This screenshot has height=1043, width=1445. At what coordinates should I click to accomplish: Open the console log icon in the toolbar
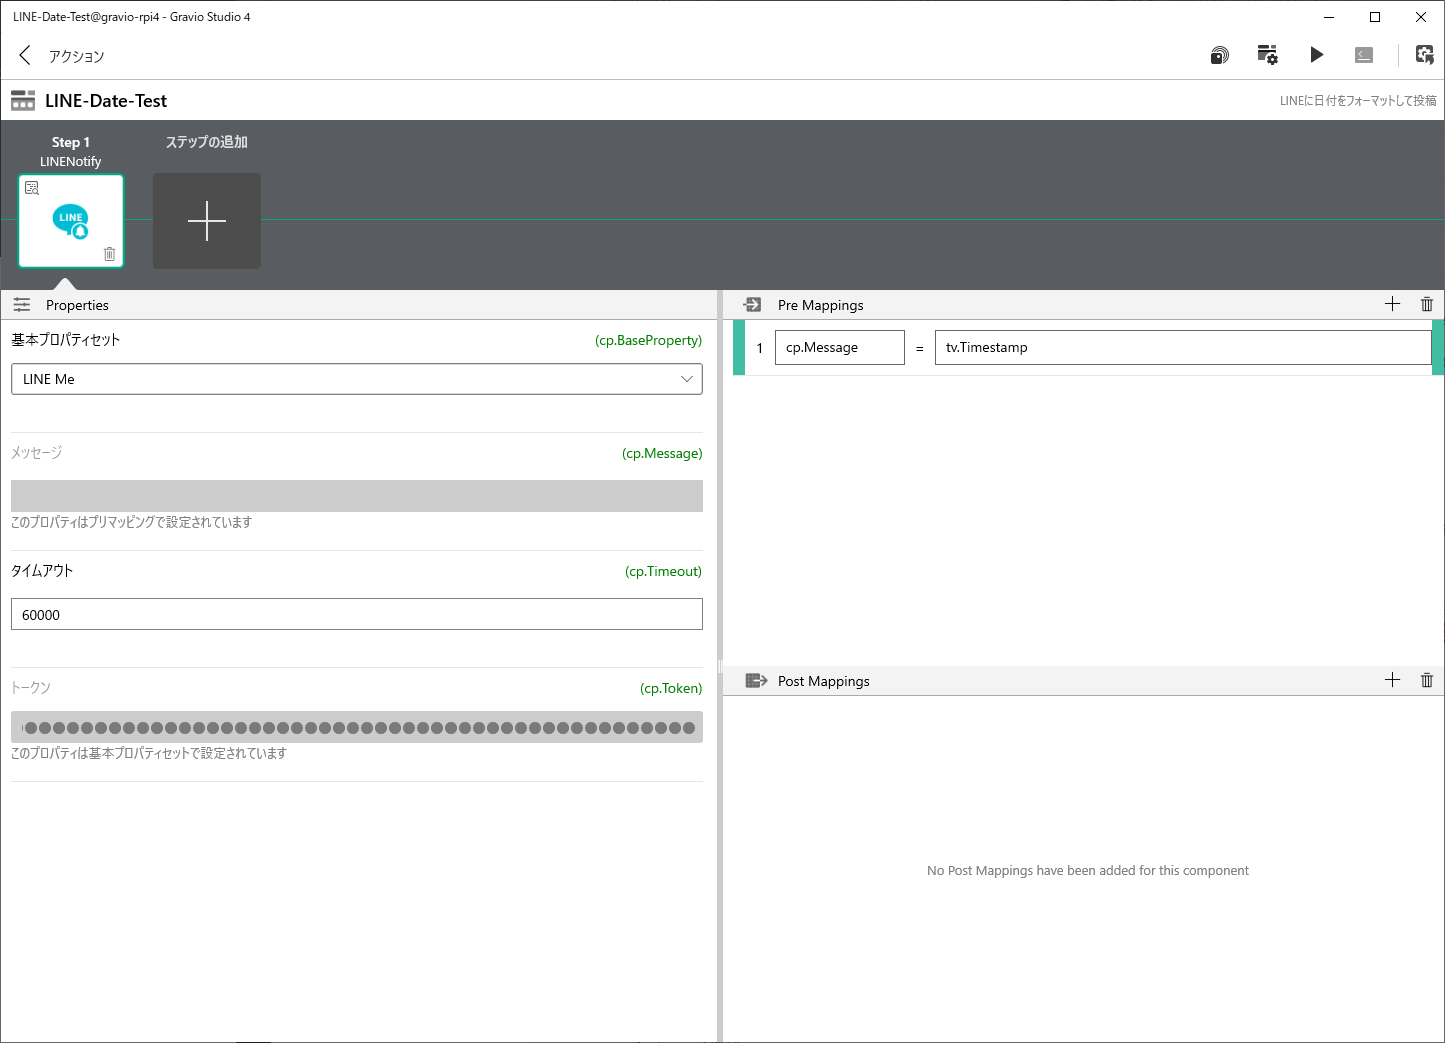coord(1363,55)
